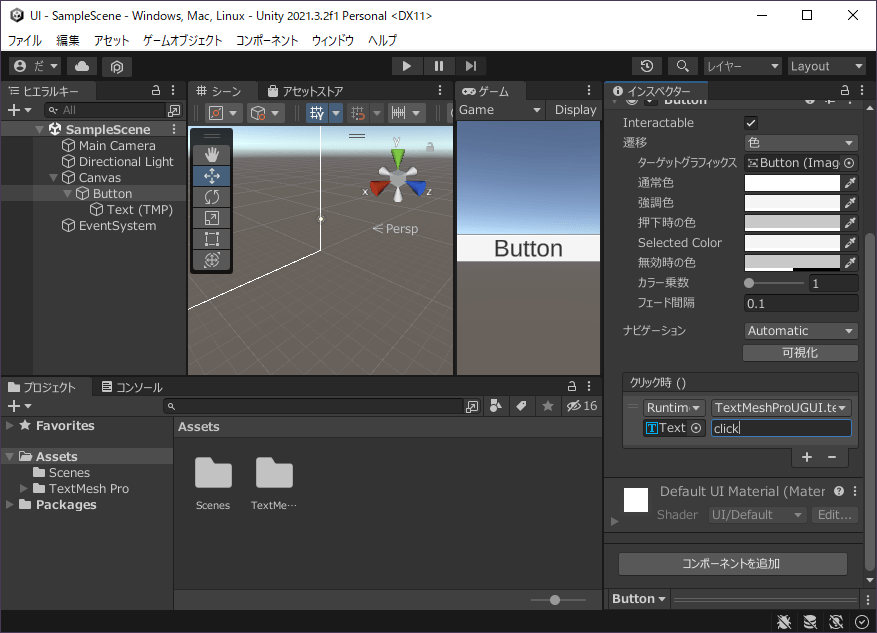Pick pressed color with eyedropper
877x633 pixels.
[850, 223]
